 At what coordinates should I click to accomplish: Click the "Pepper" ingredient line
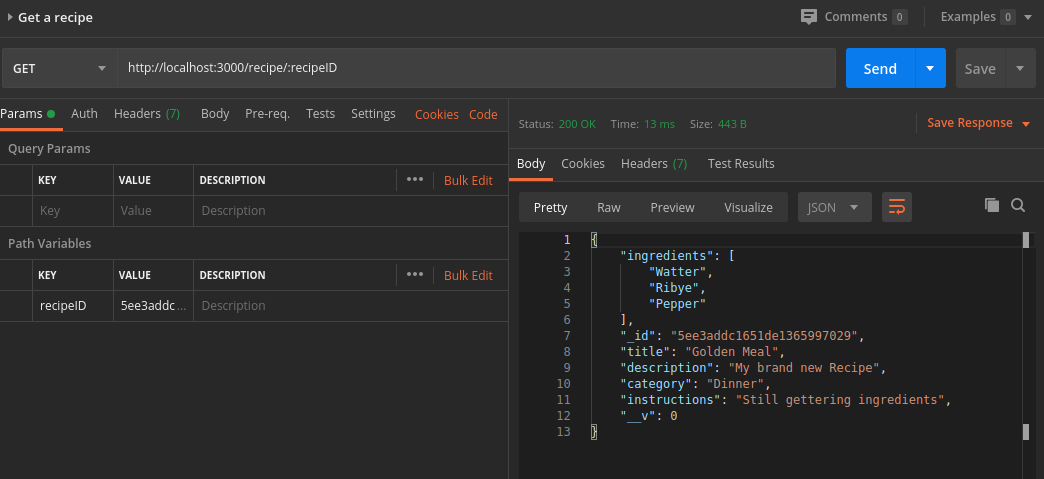[677, 304]
